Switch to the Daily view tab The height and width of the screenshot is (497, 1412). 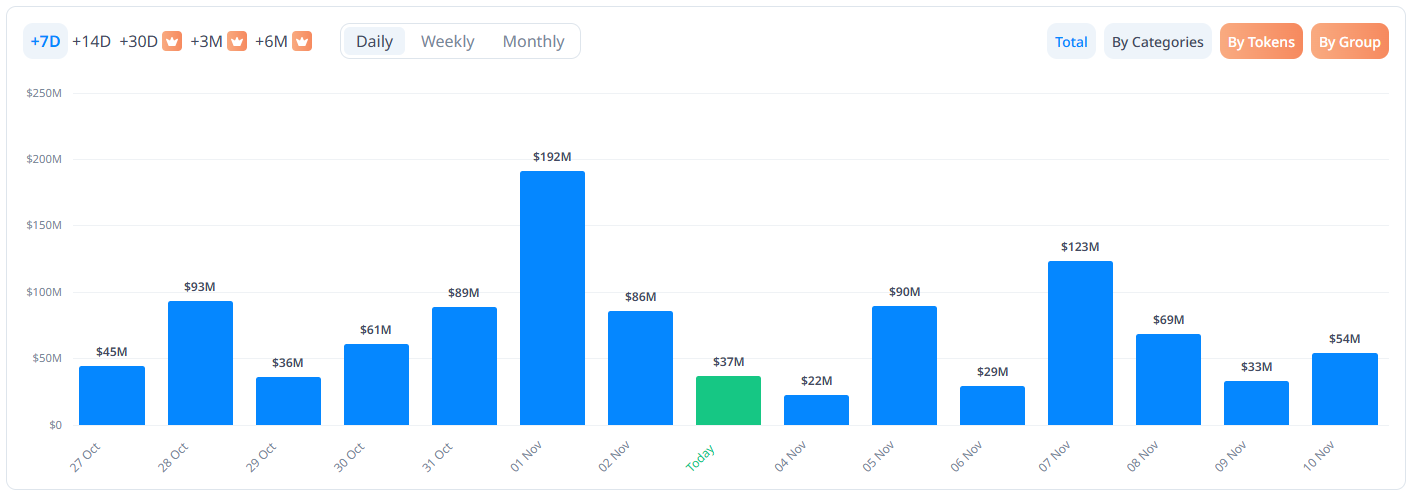point(374,41)
